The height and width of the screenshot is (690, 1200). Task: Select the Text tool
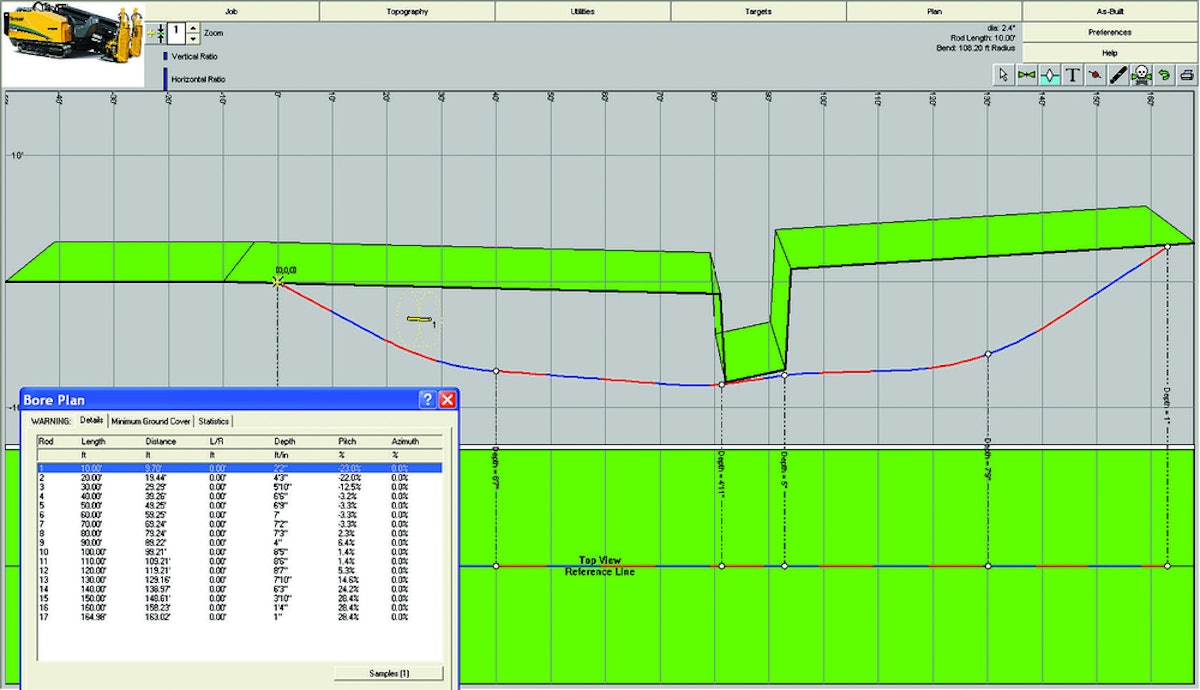(x=1073, y=73)
